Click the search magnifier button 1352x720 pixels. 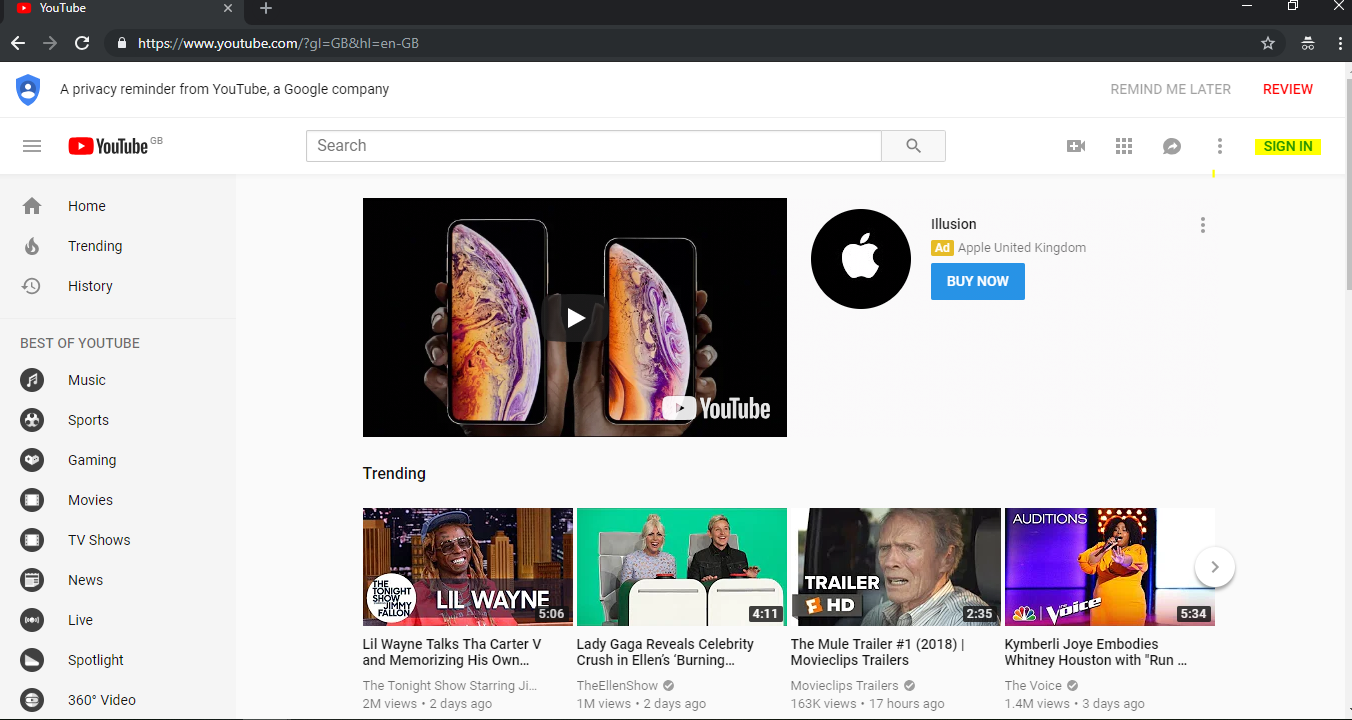click(x=913, y=146)
